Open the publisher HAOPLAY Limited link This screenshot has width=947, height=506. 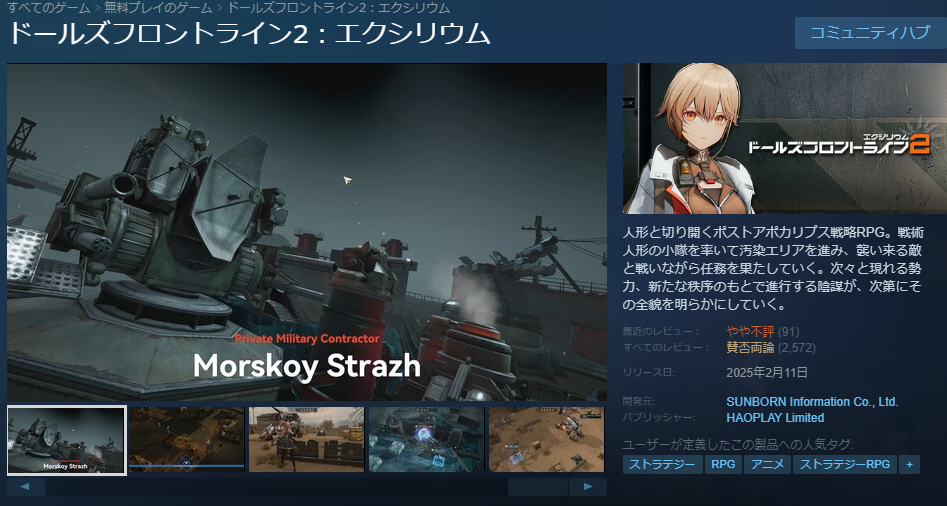pyautogui.click(x=775, y=418)
